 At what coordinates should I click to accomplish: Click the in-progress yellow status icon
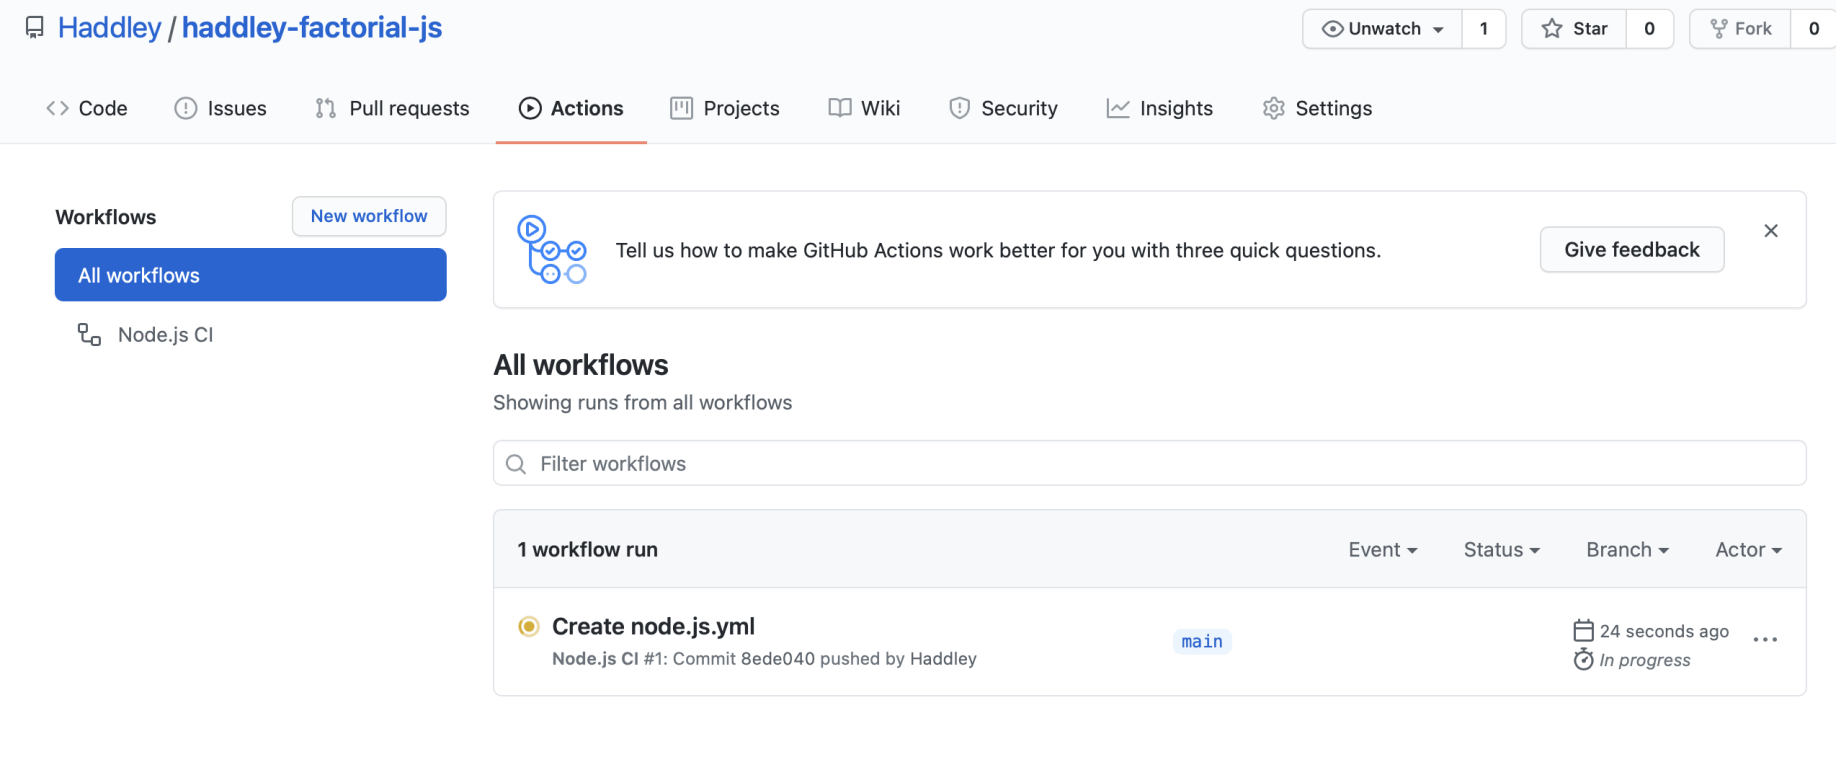point(529,626)
